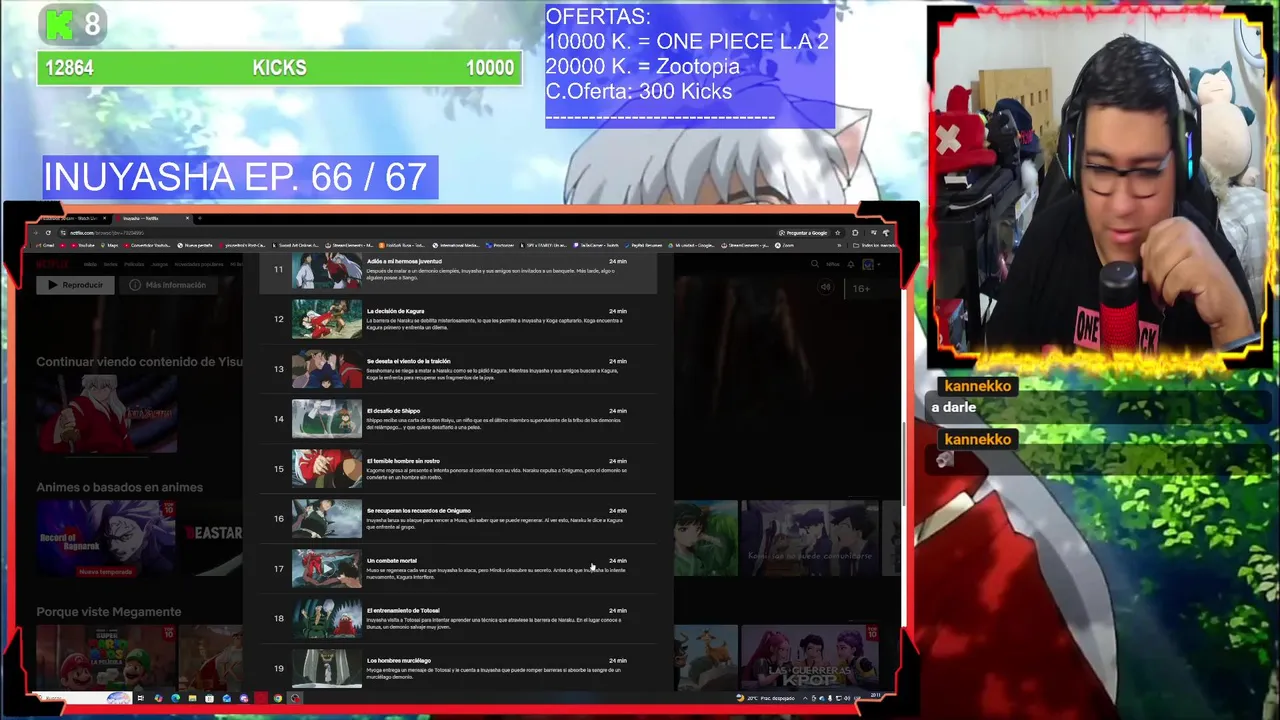Play episode 15 thumbnail El temible hombre sin rostro
The image size is (1280, 720).
click(x=327, y=469)
